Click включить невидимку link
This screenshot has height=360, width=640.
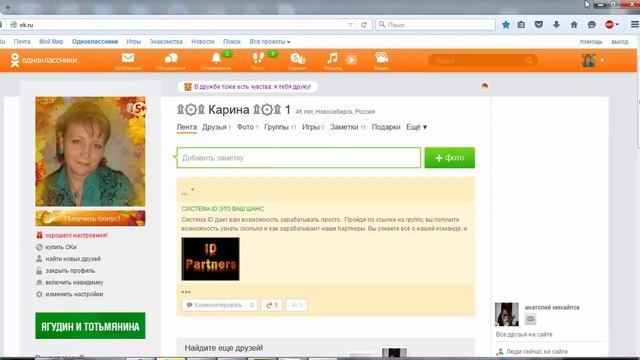pos(74,282)
